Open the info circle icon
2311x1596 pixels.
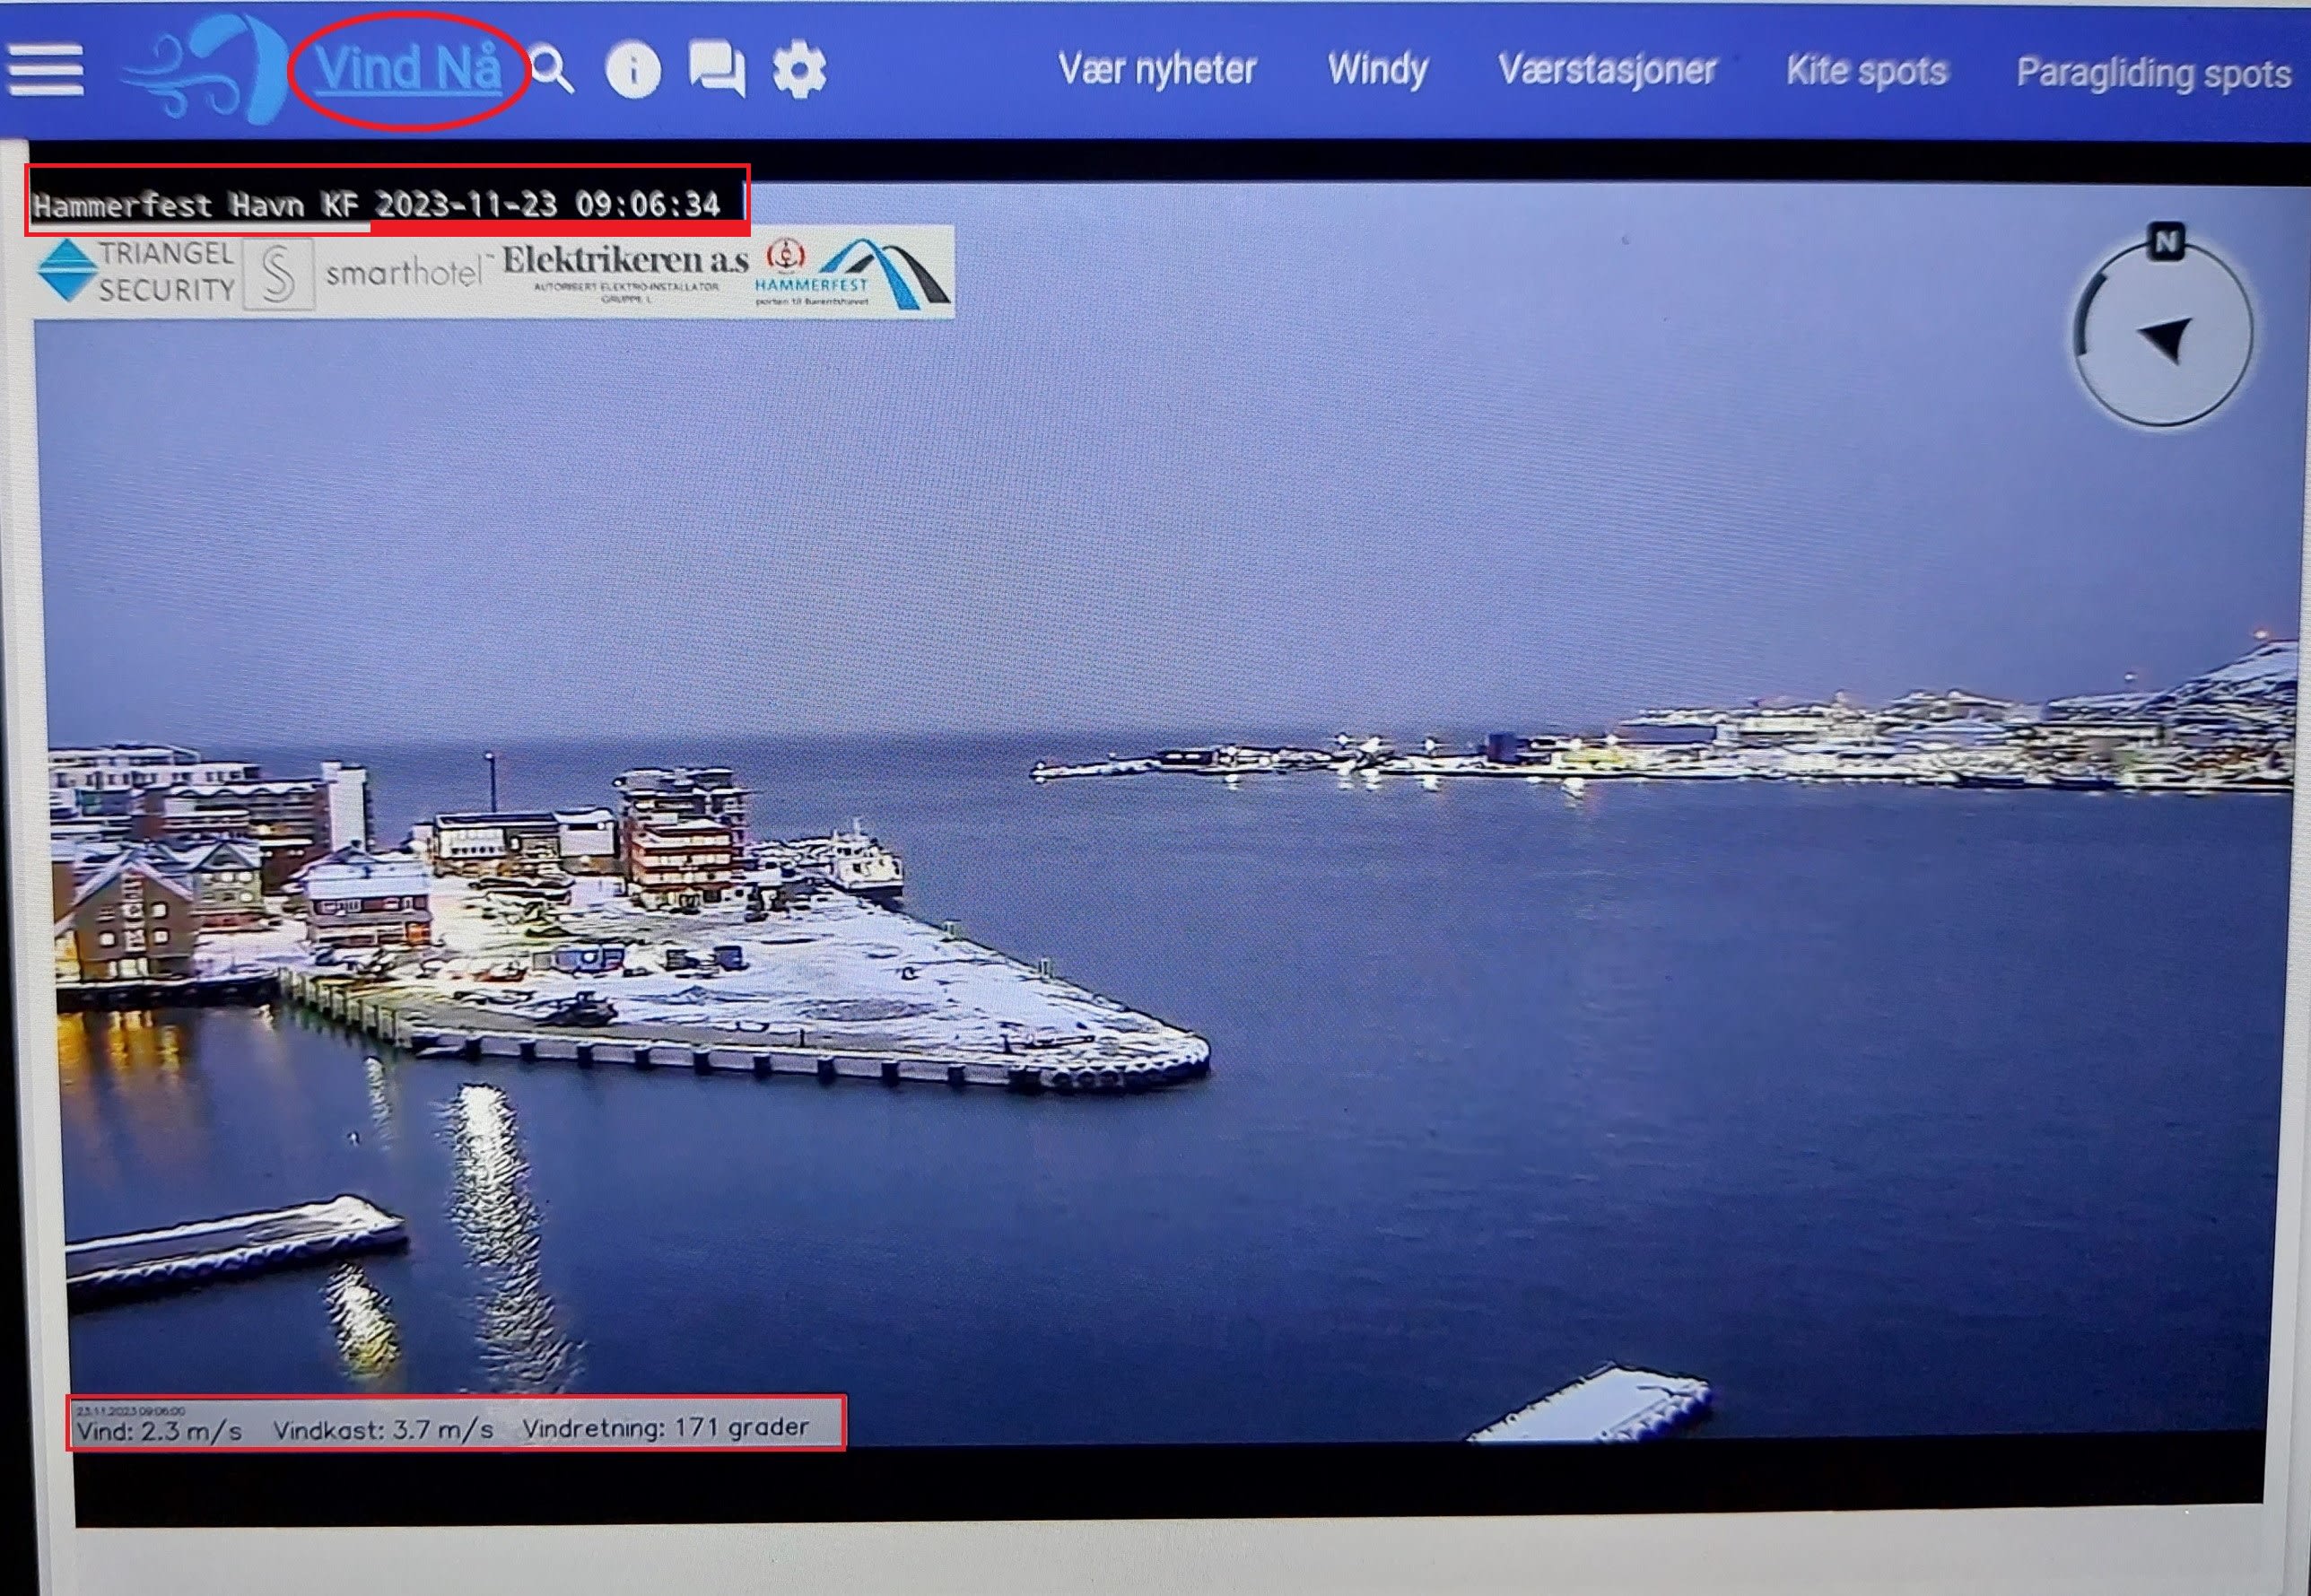pyautogui.click(x=633, y=70)
